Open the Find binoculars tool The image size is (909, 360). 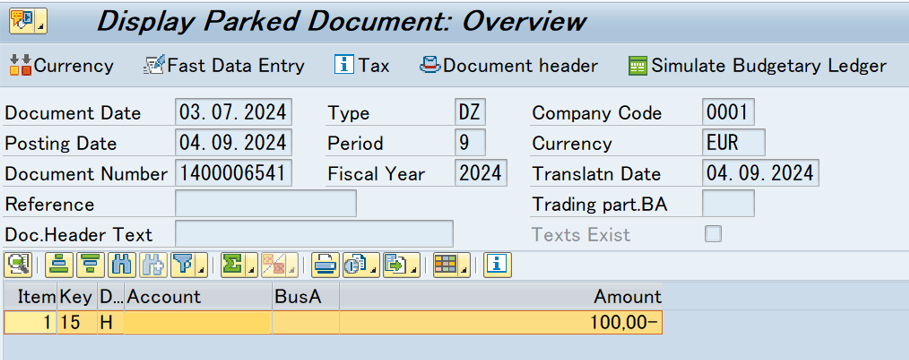[x=121, y=266]
